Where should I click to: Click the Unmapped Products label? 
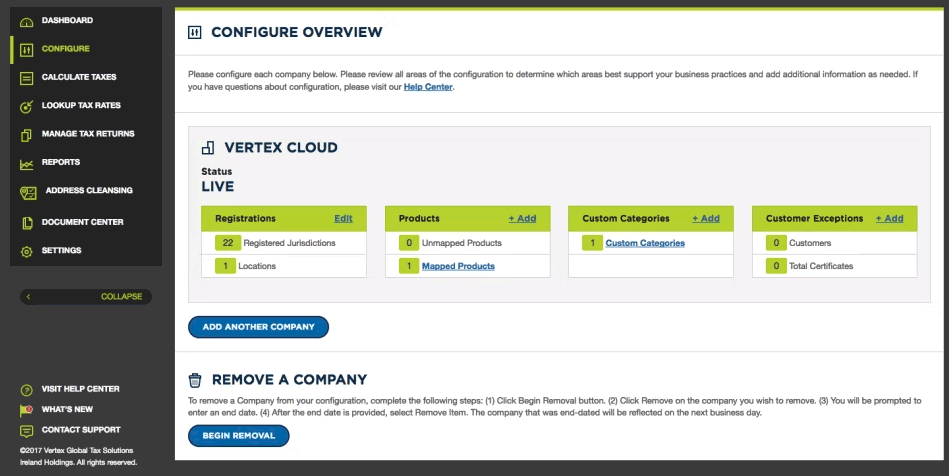pyautogui.click(x=462, y=243)
